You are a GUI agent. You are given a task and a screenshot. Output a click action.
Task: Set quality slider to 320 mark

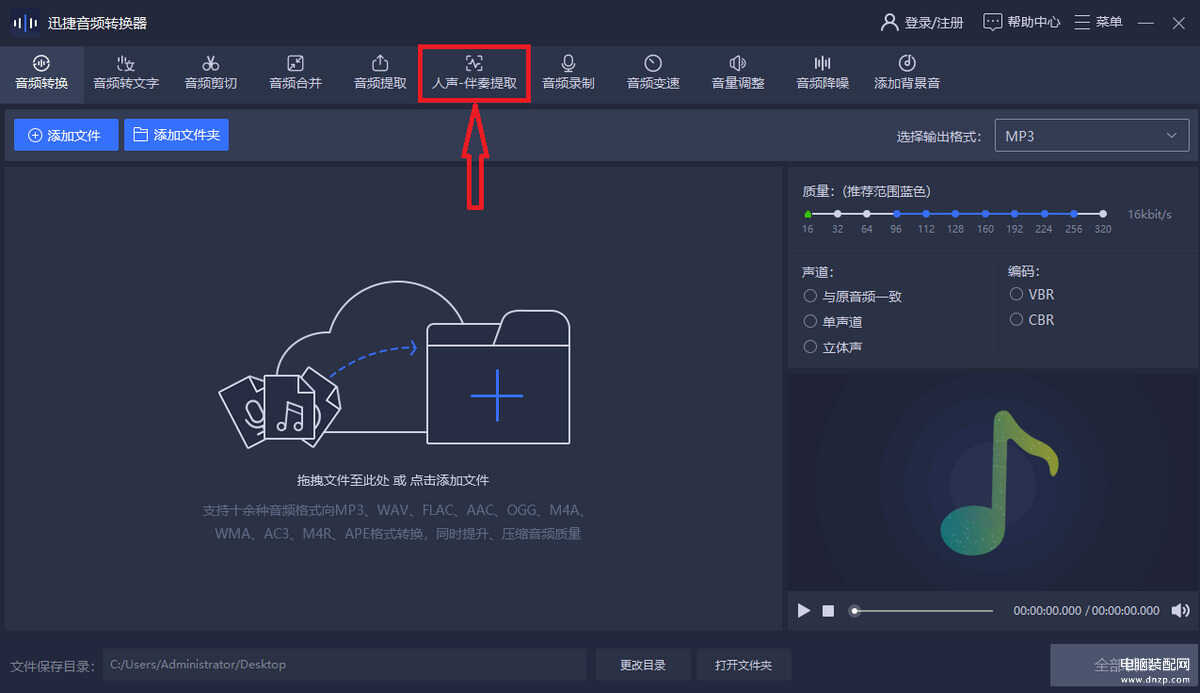tap(1103, 213)
